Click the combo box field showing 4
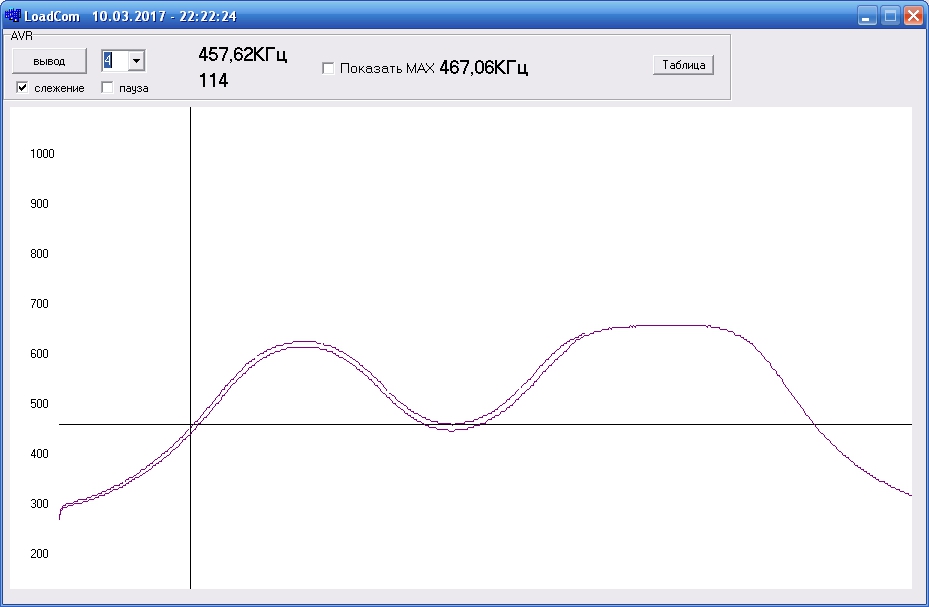This screenshot has height=607, width=929. pos(113,61)
